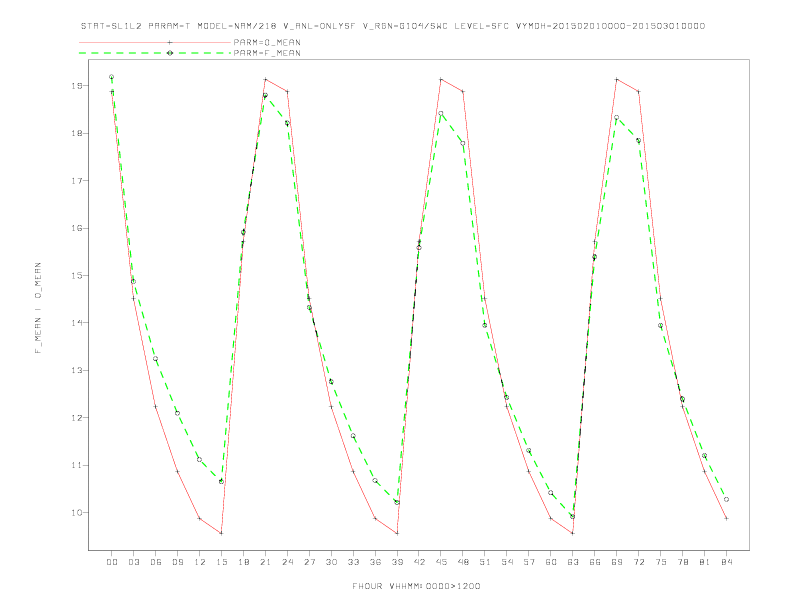
Task: Click y-axis tick label 11
Action: 77,465
